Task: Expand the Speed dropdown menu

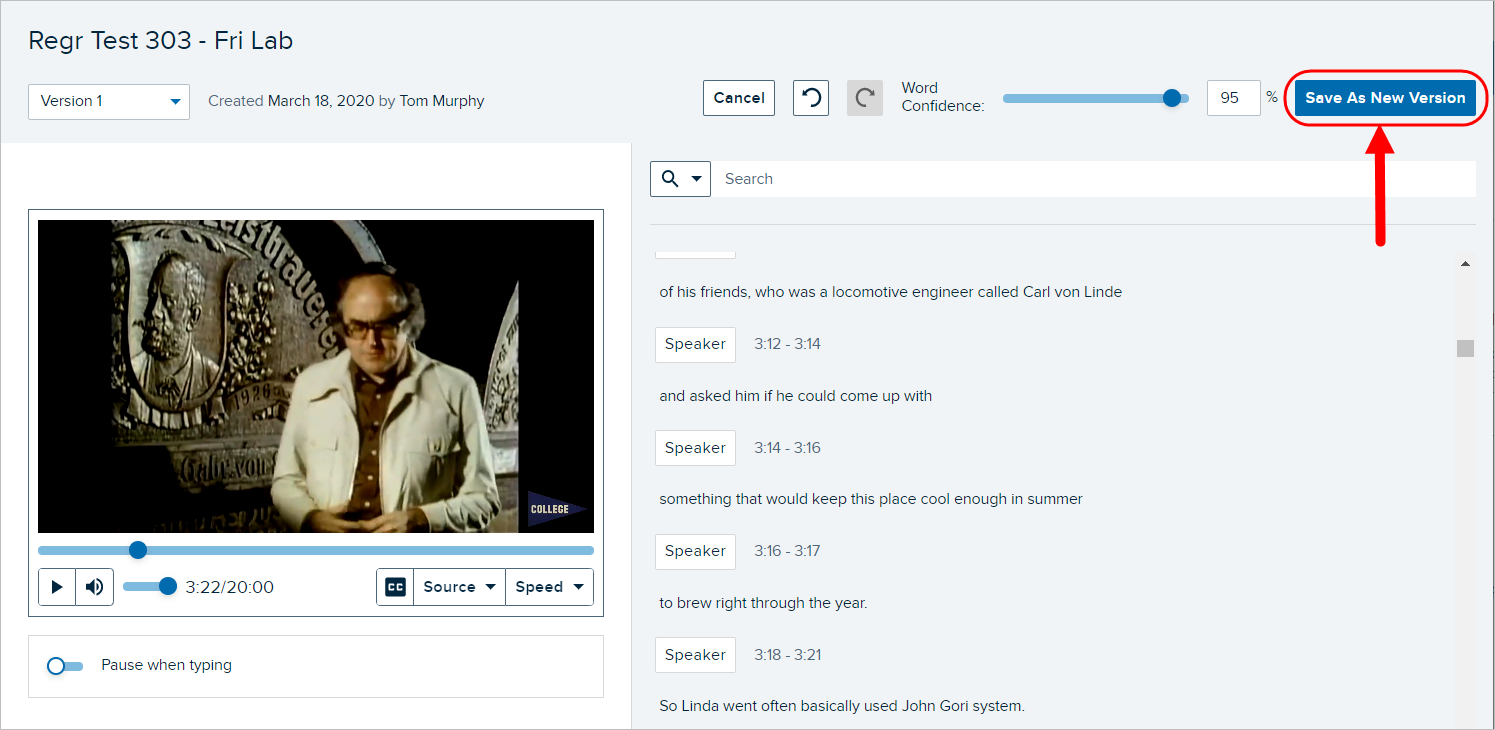Action: point(549,587)
